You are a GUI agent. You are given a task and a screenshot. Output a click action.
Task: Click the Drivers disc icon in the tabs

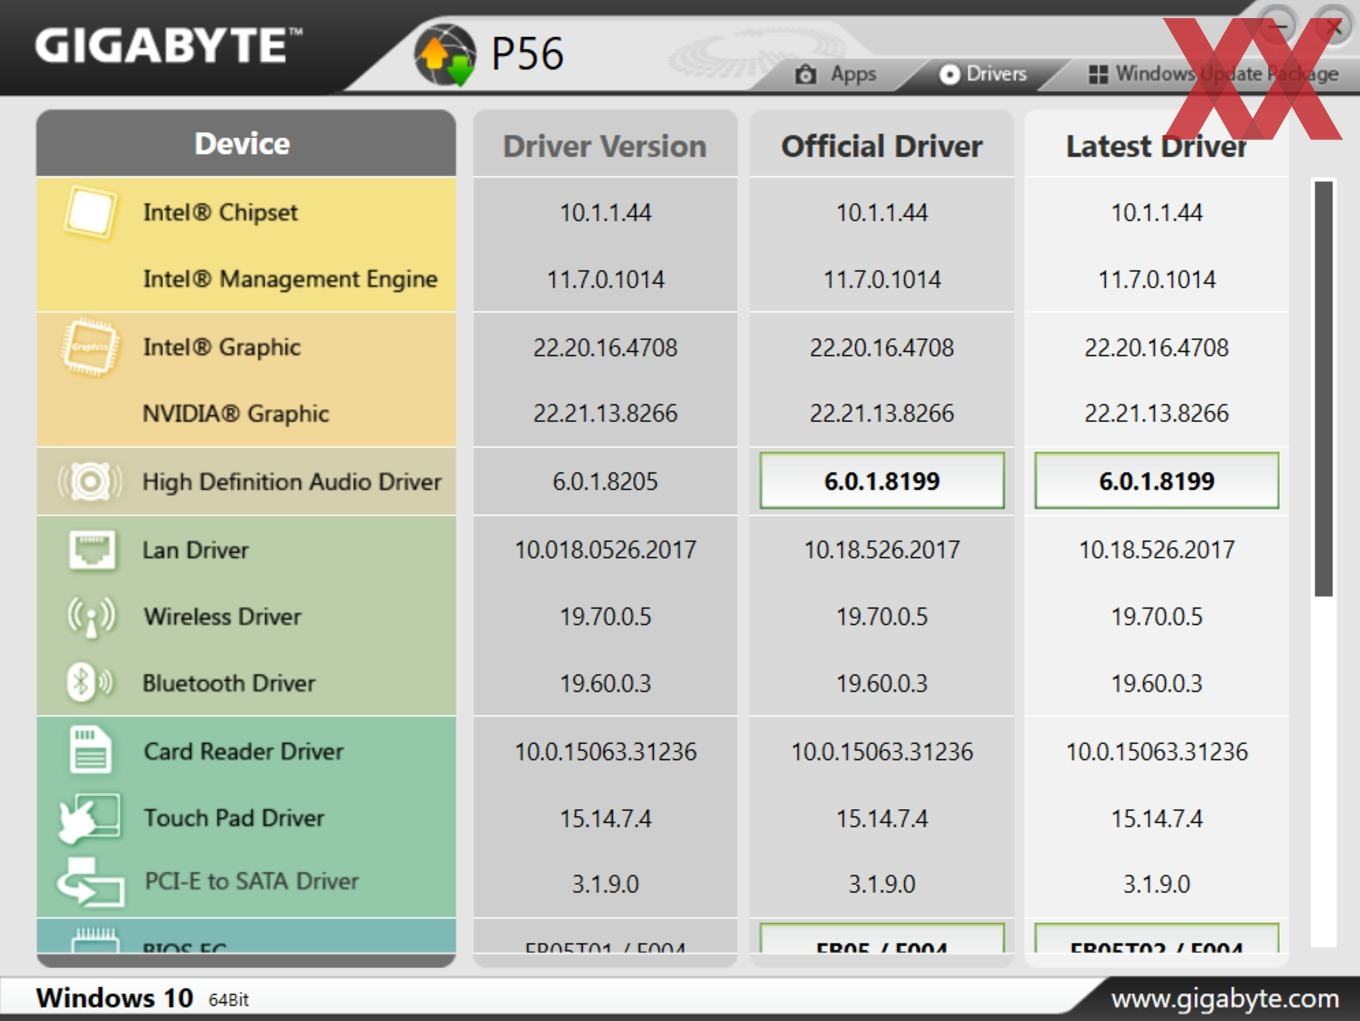[949, 74]
